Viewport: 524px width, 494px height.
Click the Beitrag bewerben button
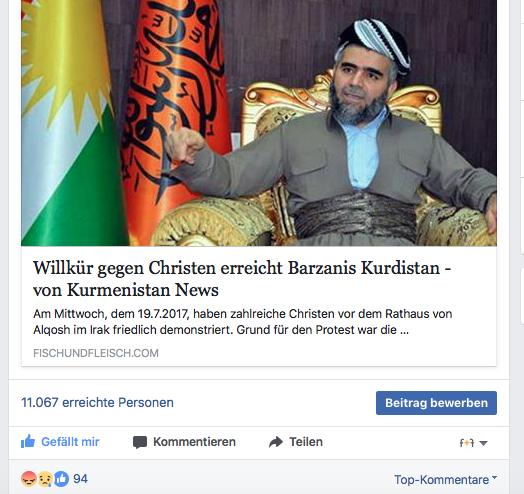pos(436,403)
